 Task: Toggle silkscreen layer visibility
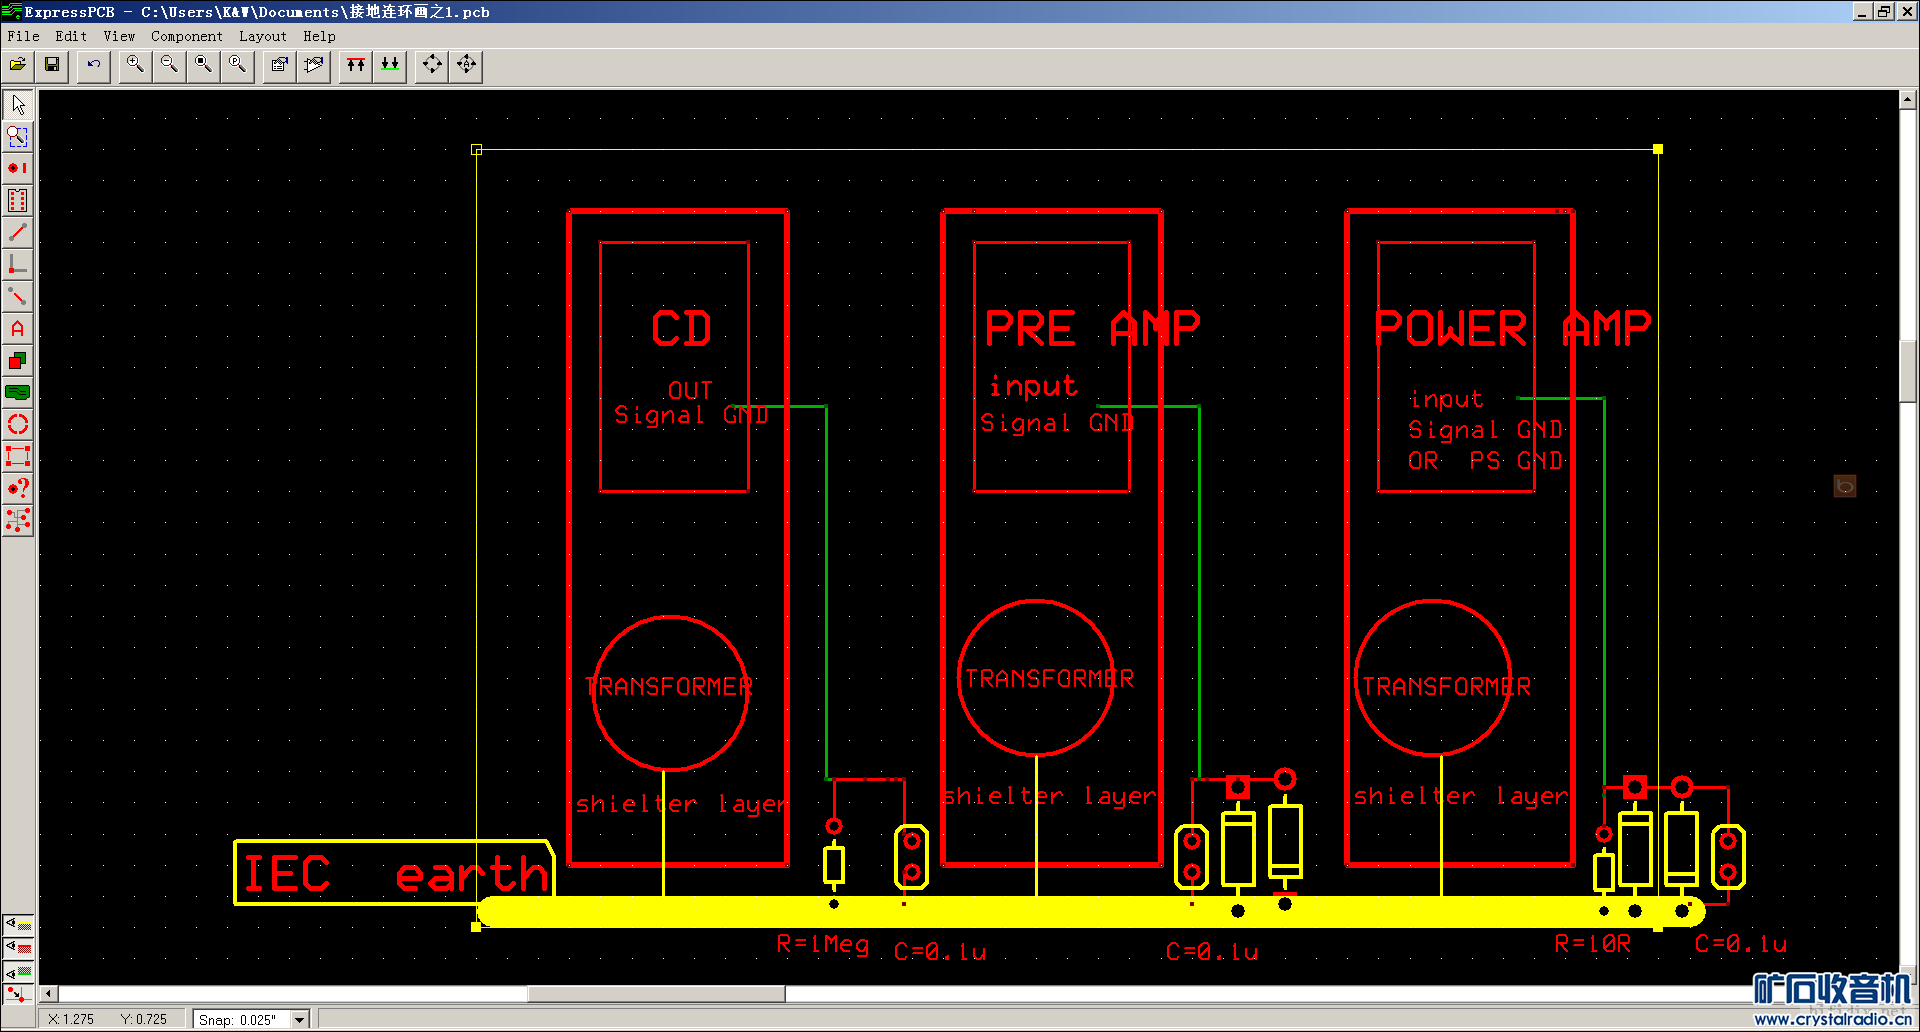tap(18, 924)
